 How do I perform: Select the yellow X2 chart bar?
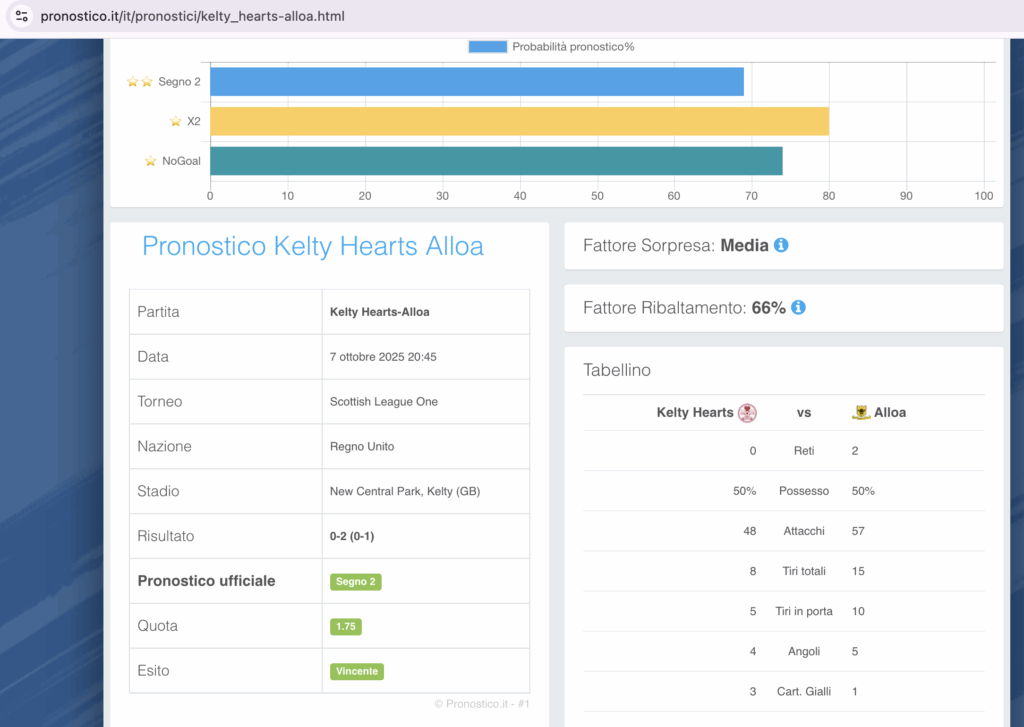pos(519,121)
